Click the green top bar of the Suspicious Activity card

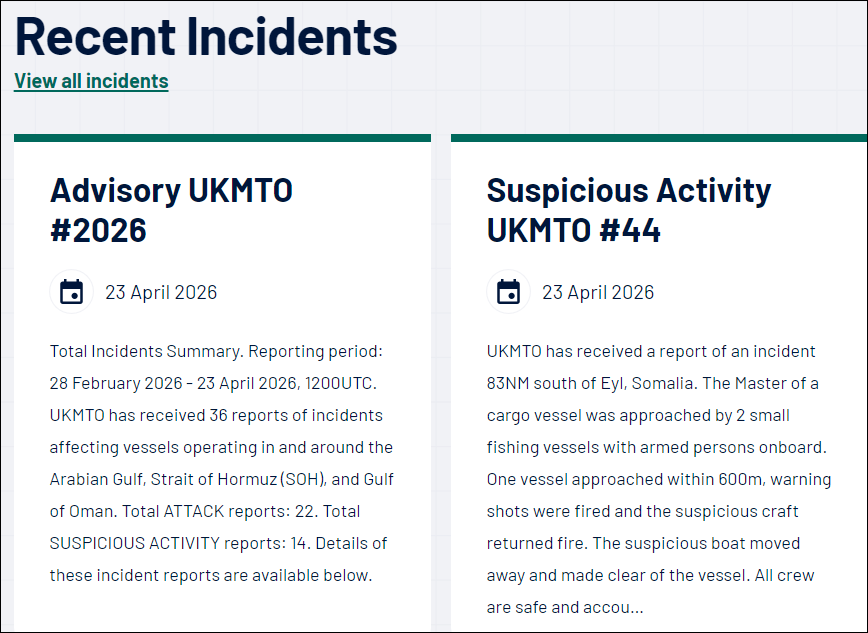coord(658,138)
